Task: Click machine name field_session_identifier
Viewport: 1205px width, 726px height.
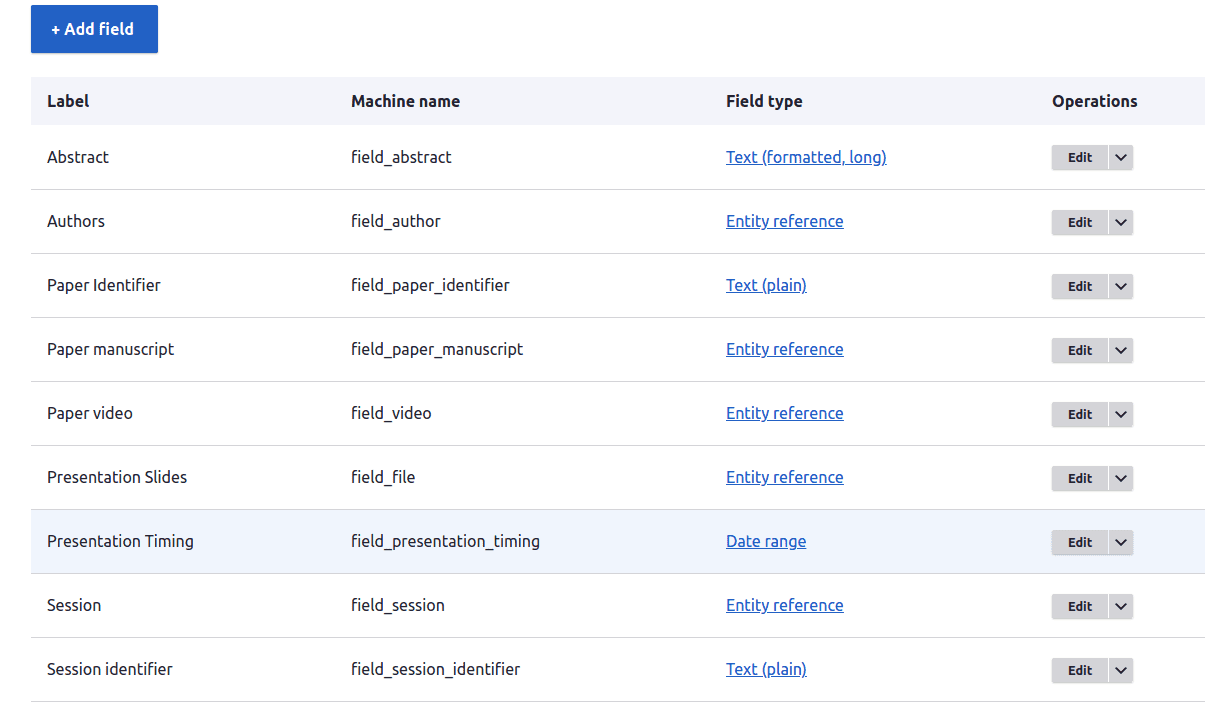Action: coord(435,669)
